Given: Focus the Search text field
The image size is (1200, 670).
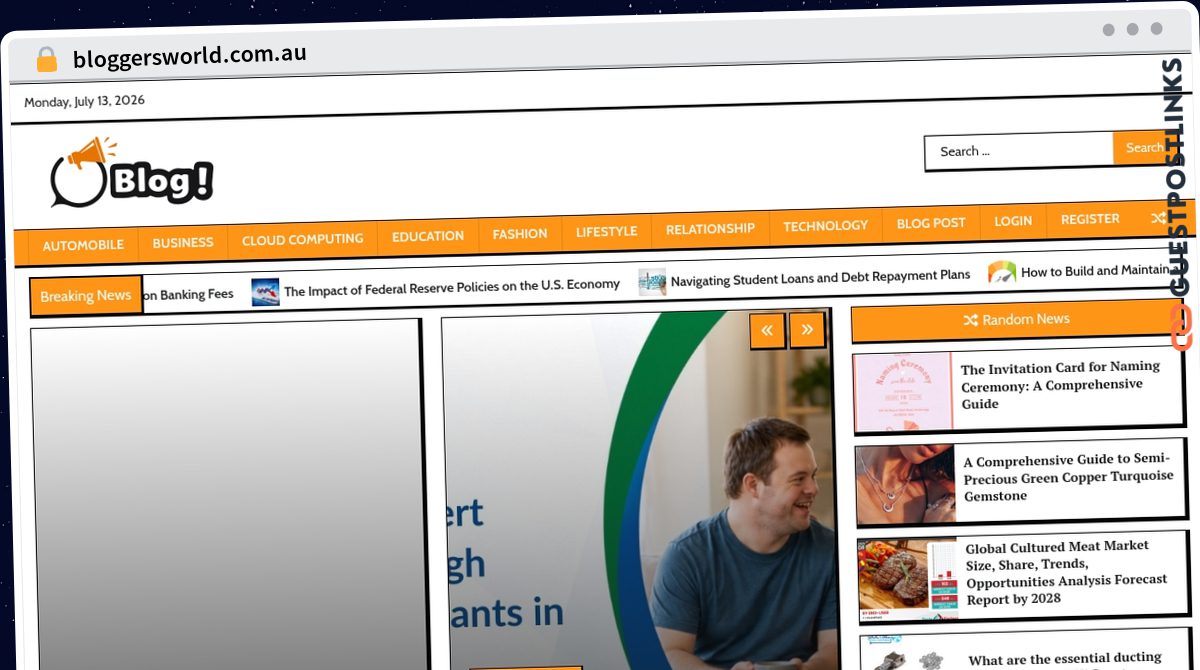Looking at the screenshot, I should (x=1019, y=151).
